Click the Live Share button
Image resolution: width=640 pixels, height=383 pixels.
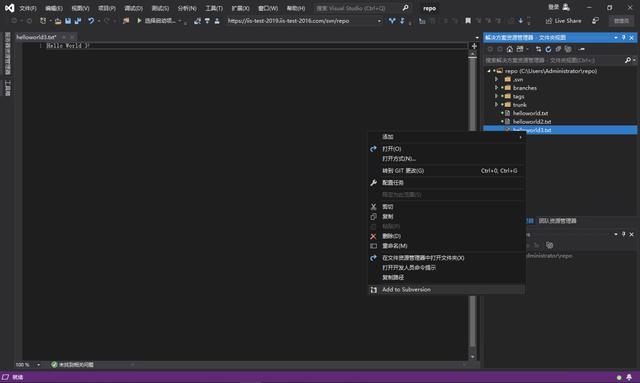point(563,21)
